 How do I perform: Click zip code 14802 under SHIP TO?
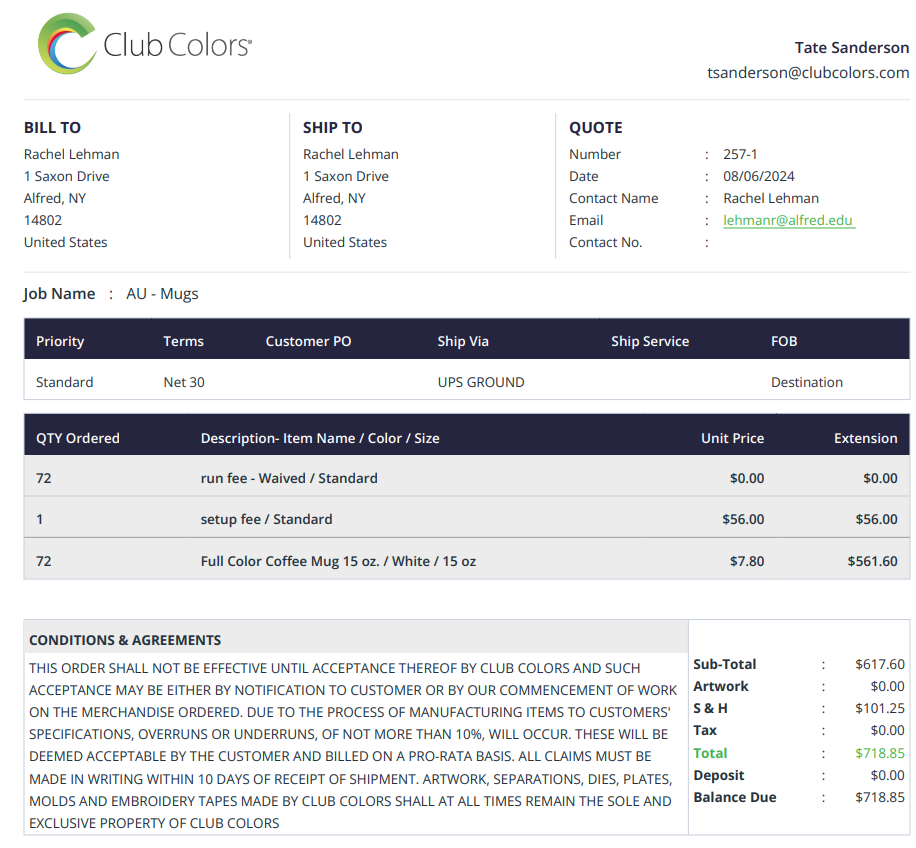tap(322, 220)
